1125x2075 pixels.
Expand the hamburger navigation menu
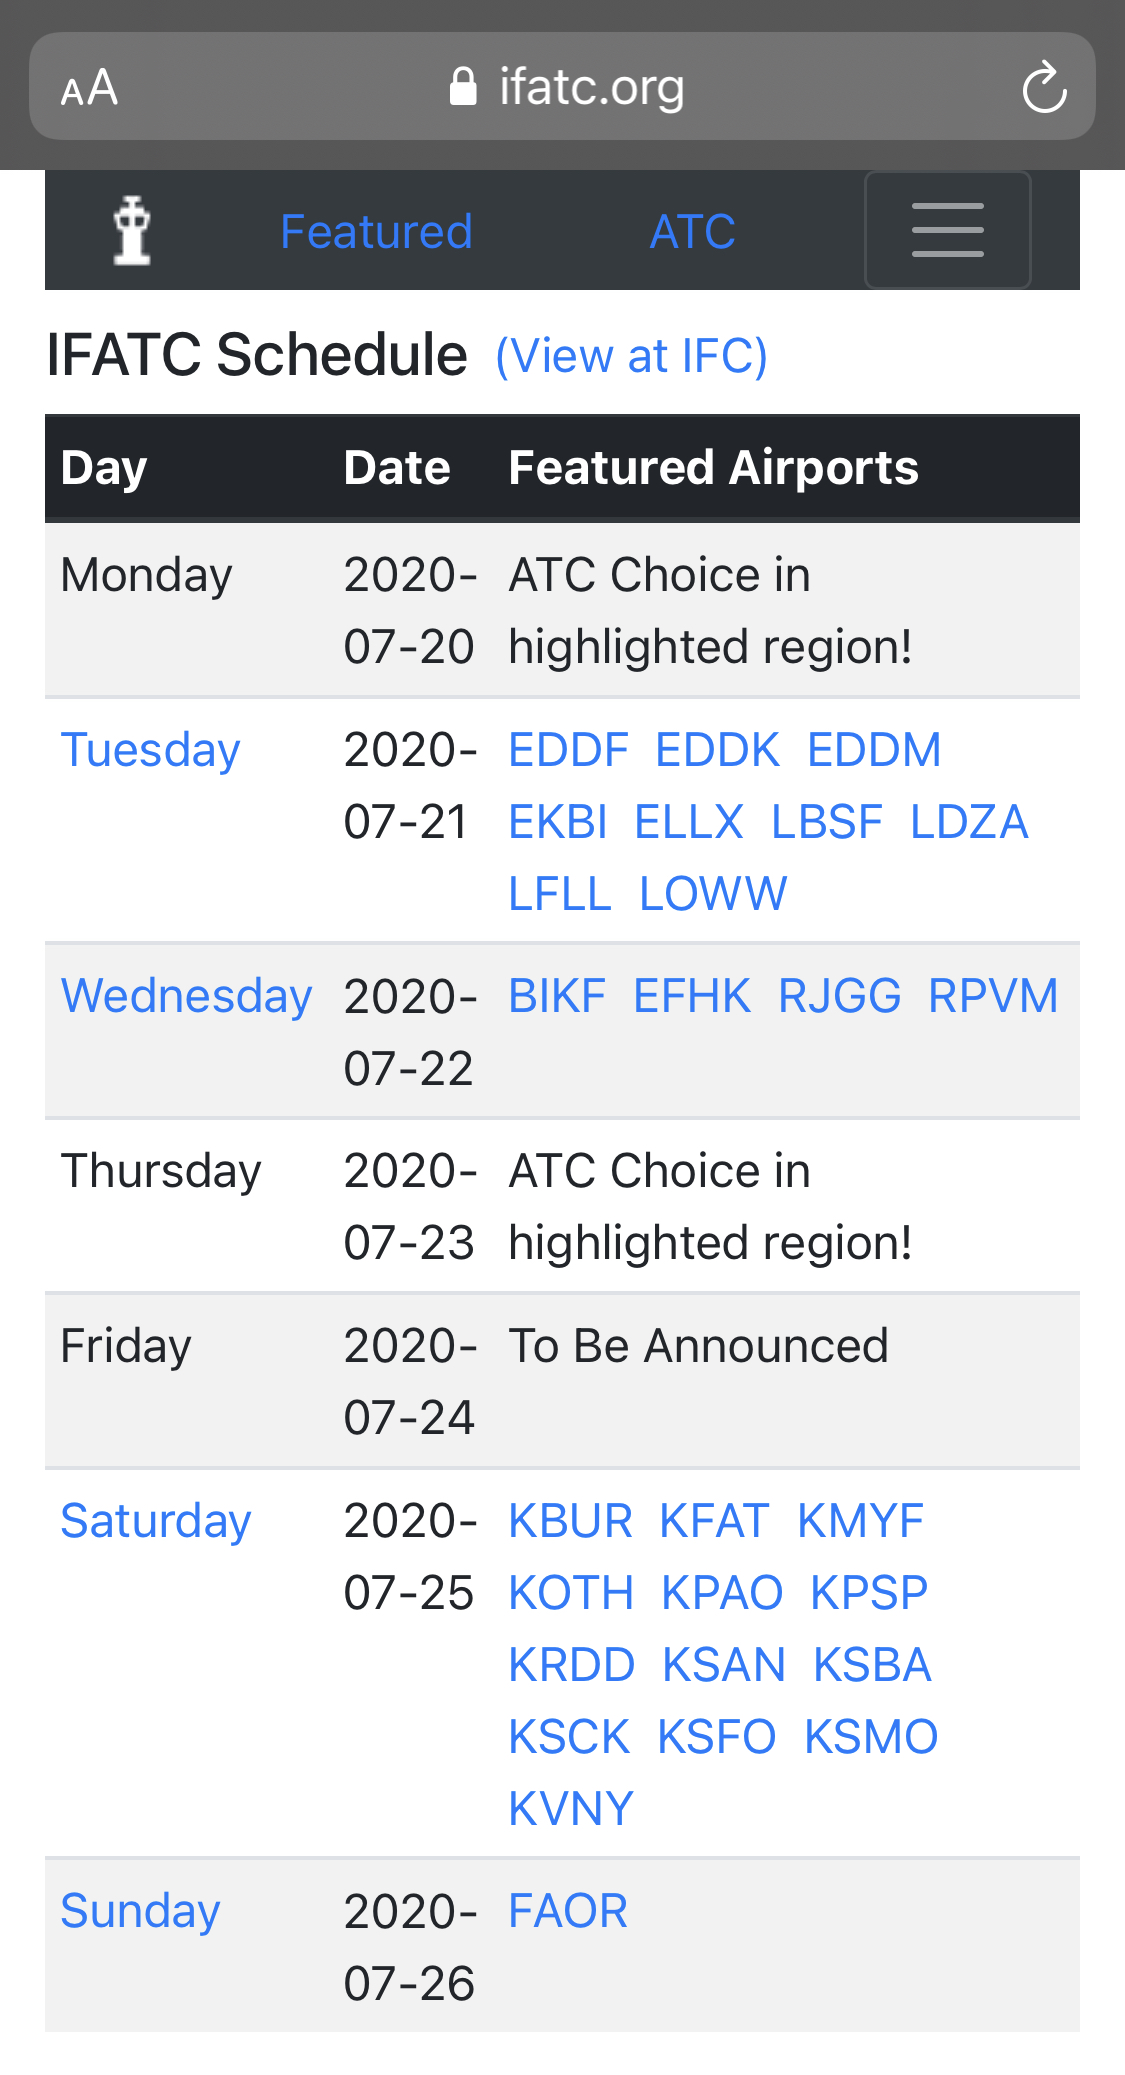click(947, 230)
